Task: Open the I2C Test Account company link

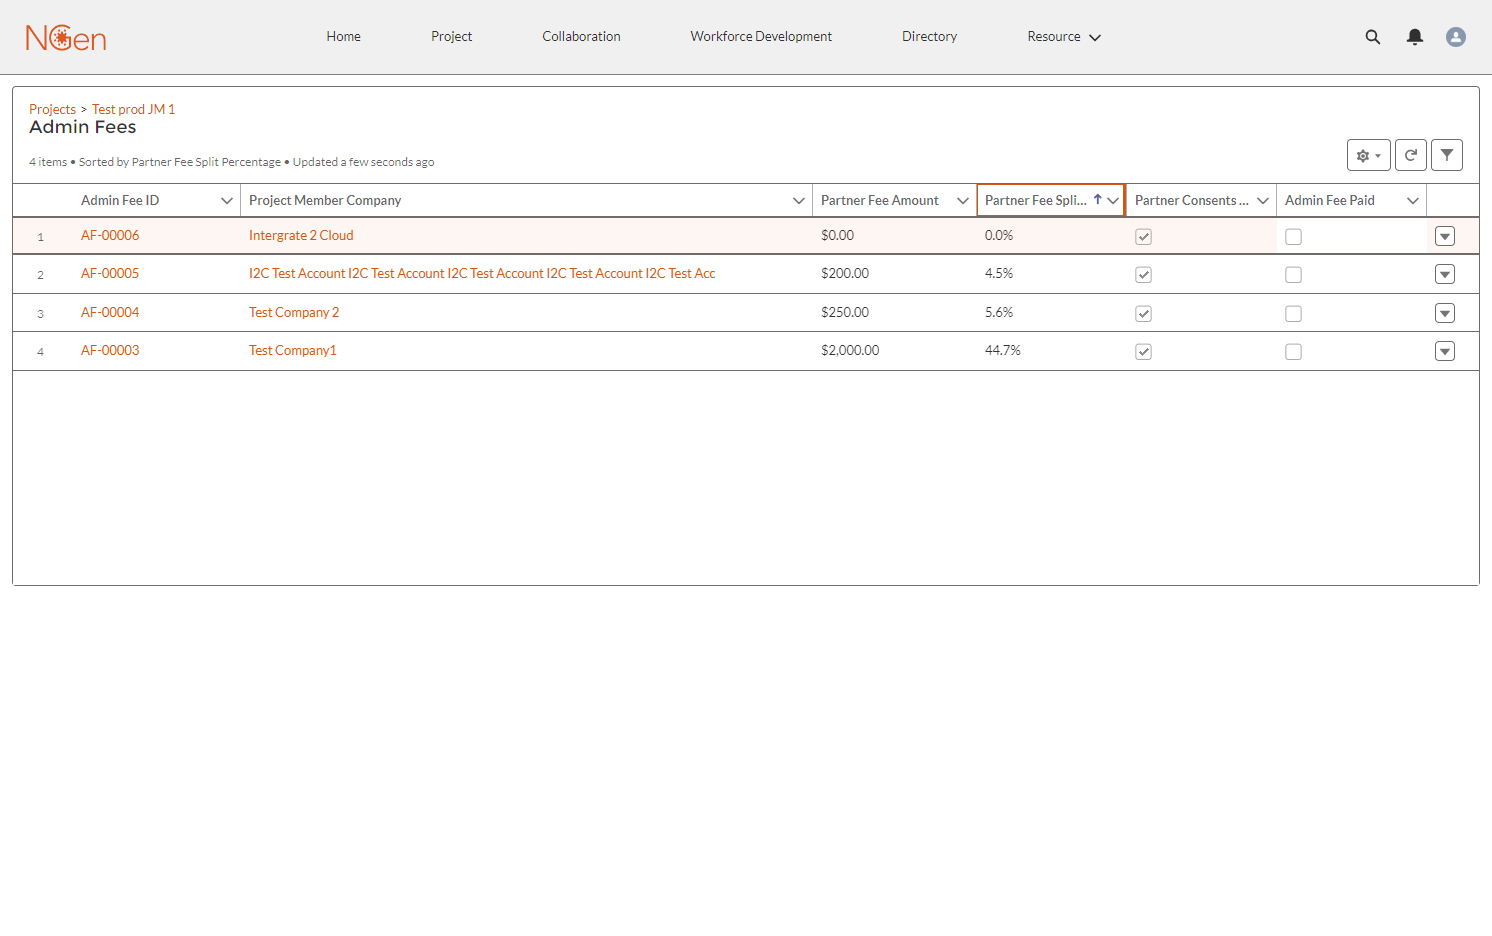Action: click(x=482, y=274)
